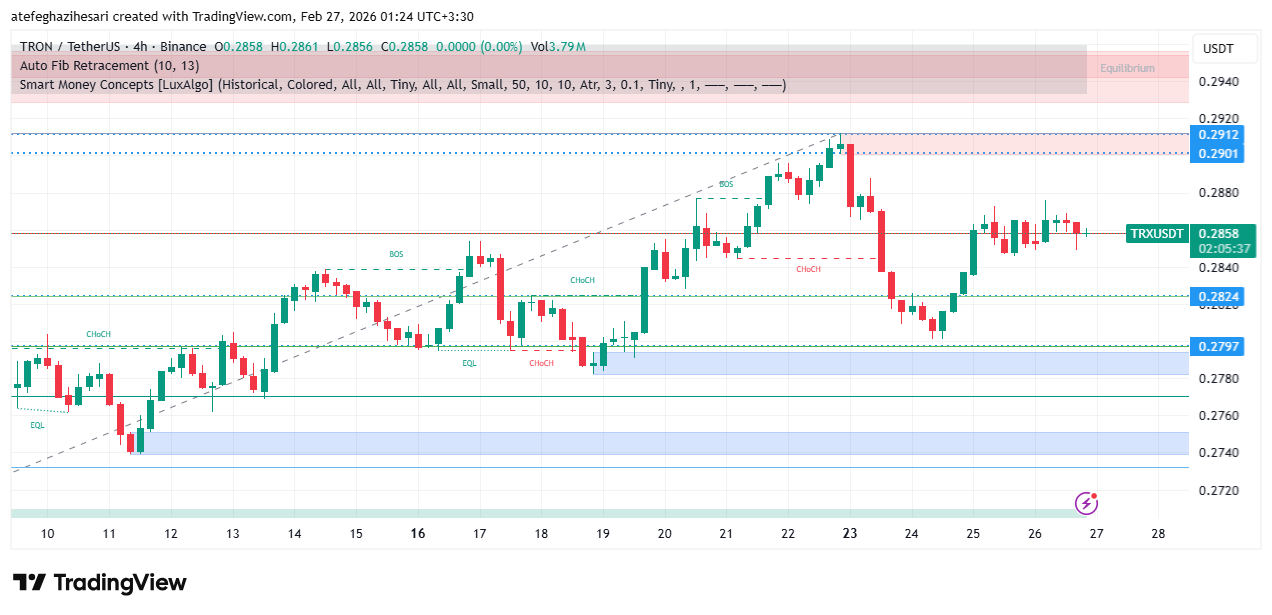1272x615 pixels.
Task: Click the green BOS label near Feb 21
Action: [726, 185]
